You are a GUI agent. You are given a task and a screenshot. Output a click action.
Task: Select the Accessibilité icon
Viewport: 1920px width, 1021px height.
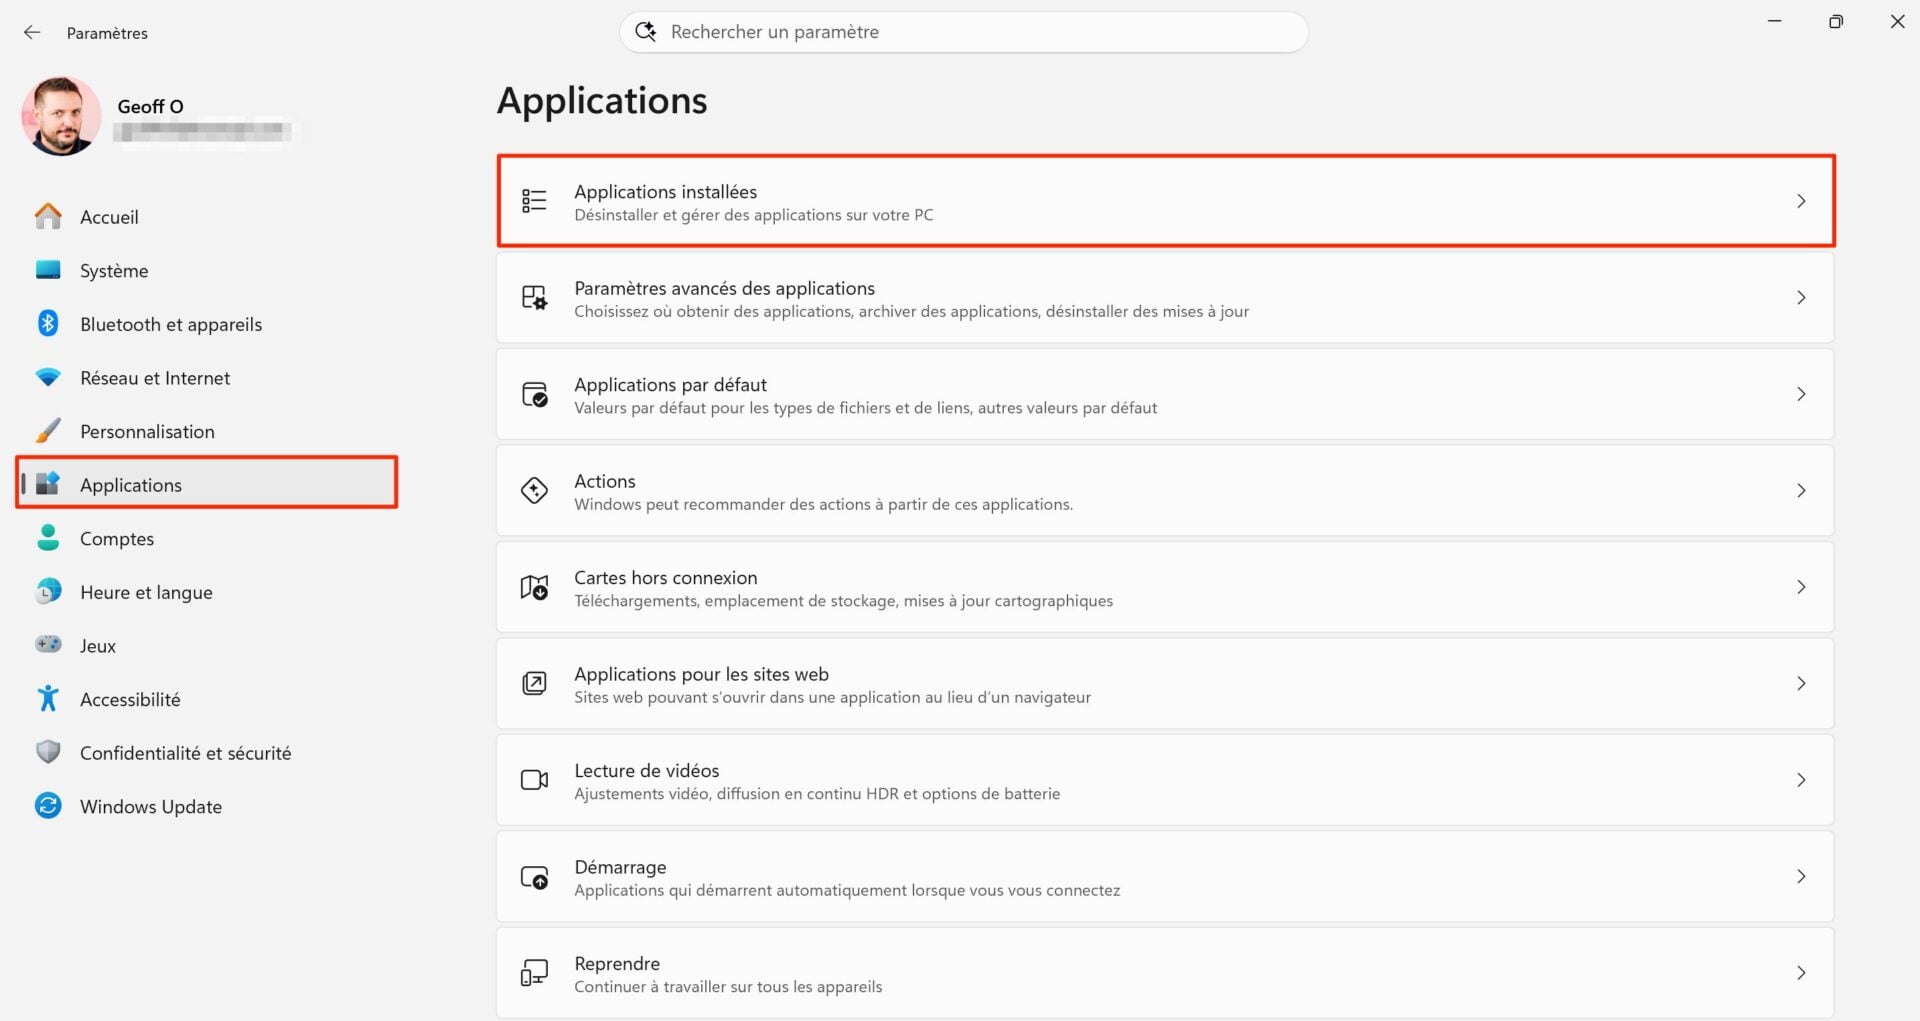tap(48, 698)
